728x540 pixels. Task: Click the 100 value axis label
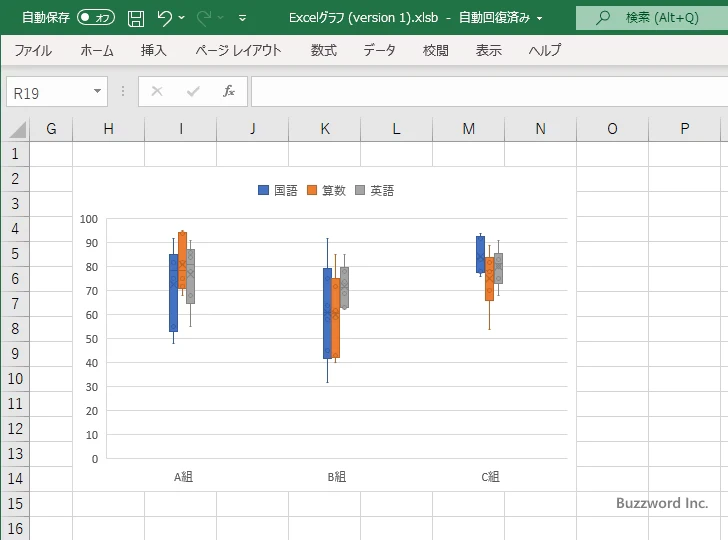tap(89, 219)
